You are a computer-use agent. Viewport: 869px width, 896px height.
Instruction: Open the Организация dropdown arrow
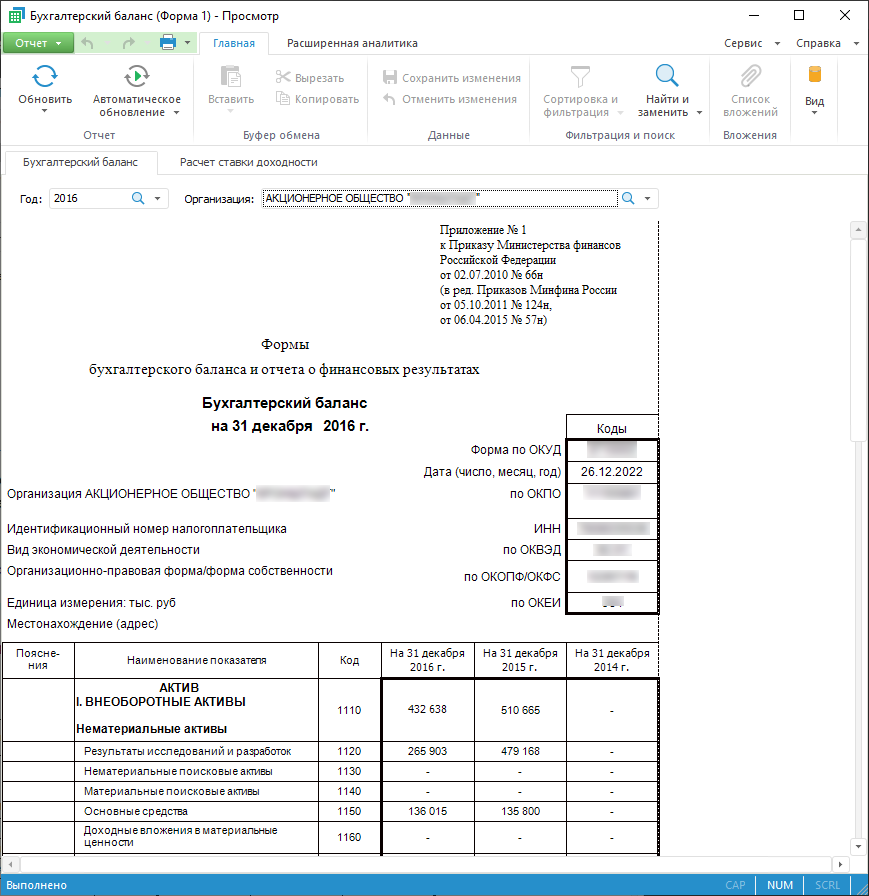[647, 198]
